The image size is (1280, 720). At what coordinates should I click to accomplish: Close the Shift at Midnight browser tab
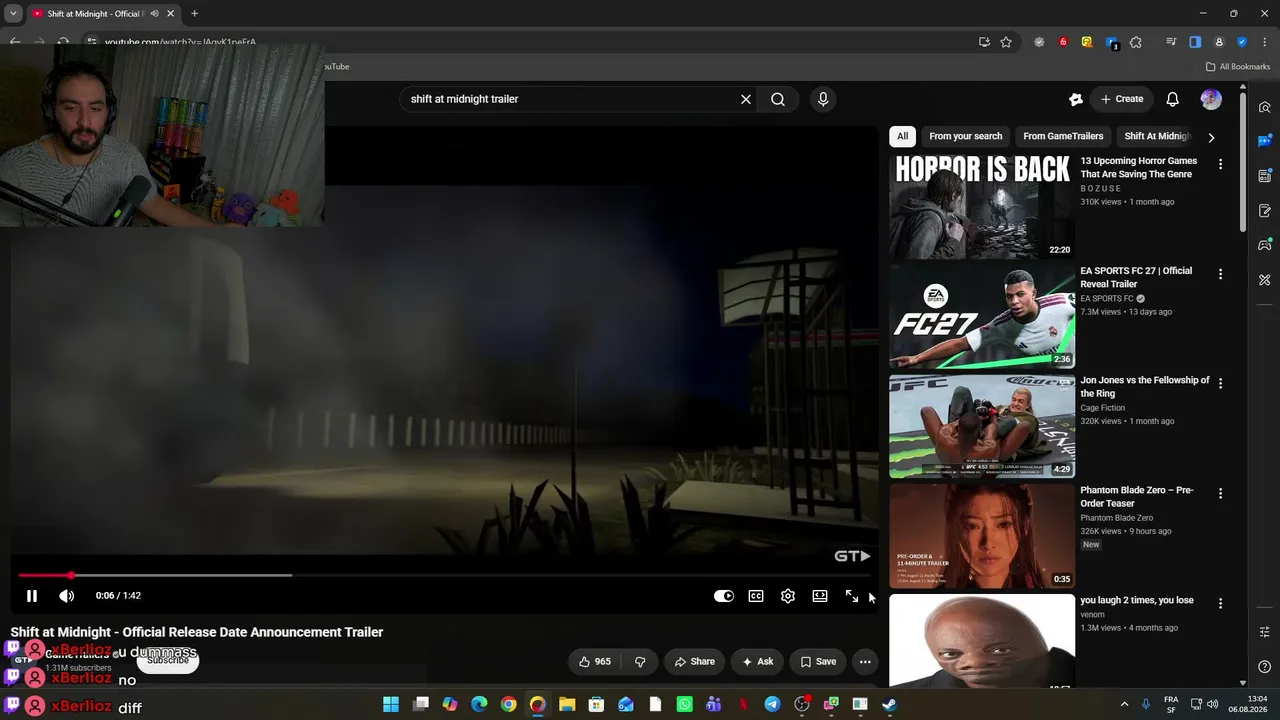point(171,13)
